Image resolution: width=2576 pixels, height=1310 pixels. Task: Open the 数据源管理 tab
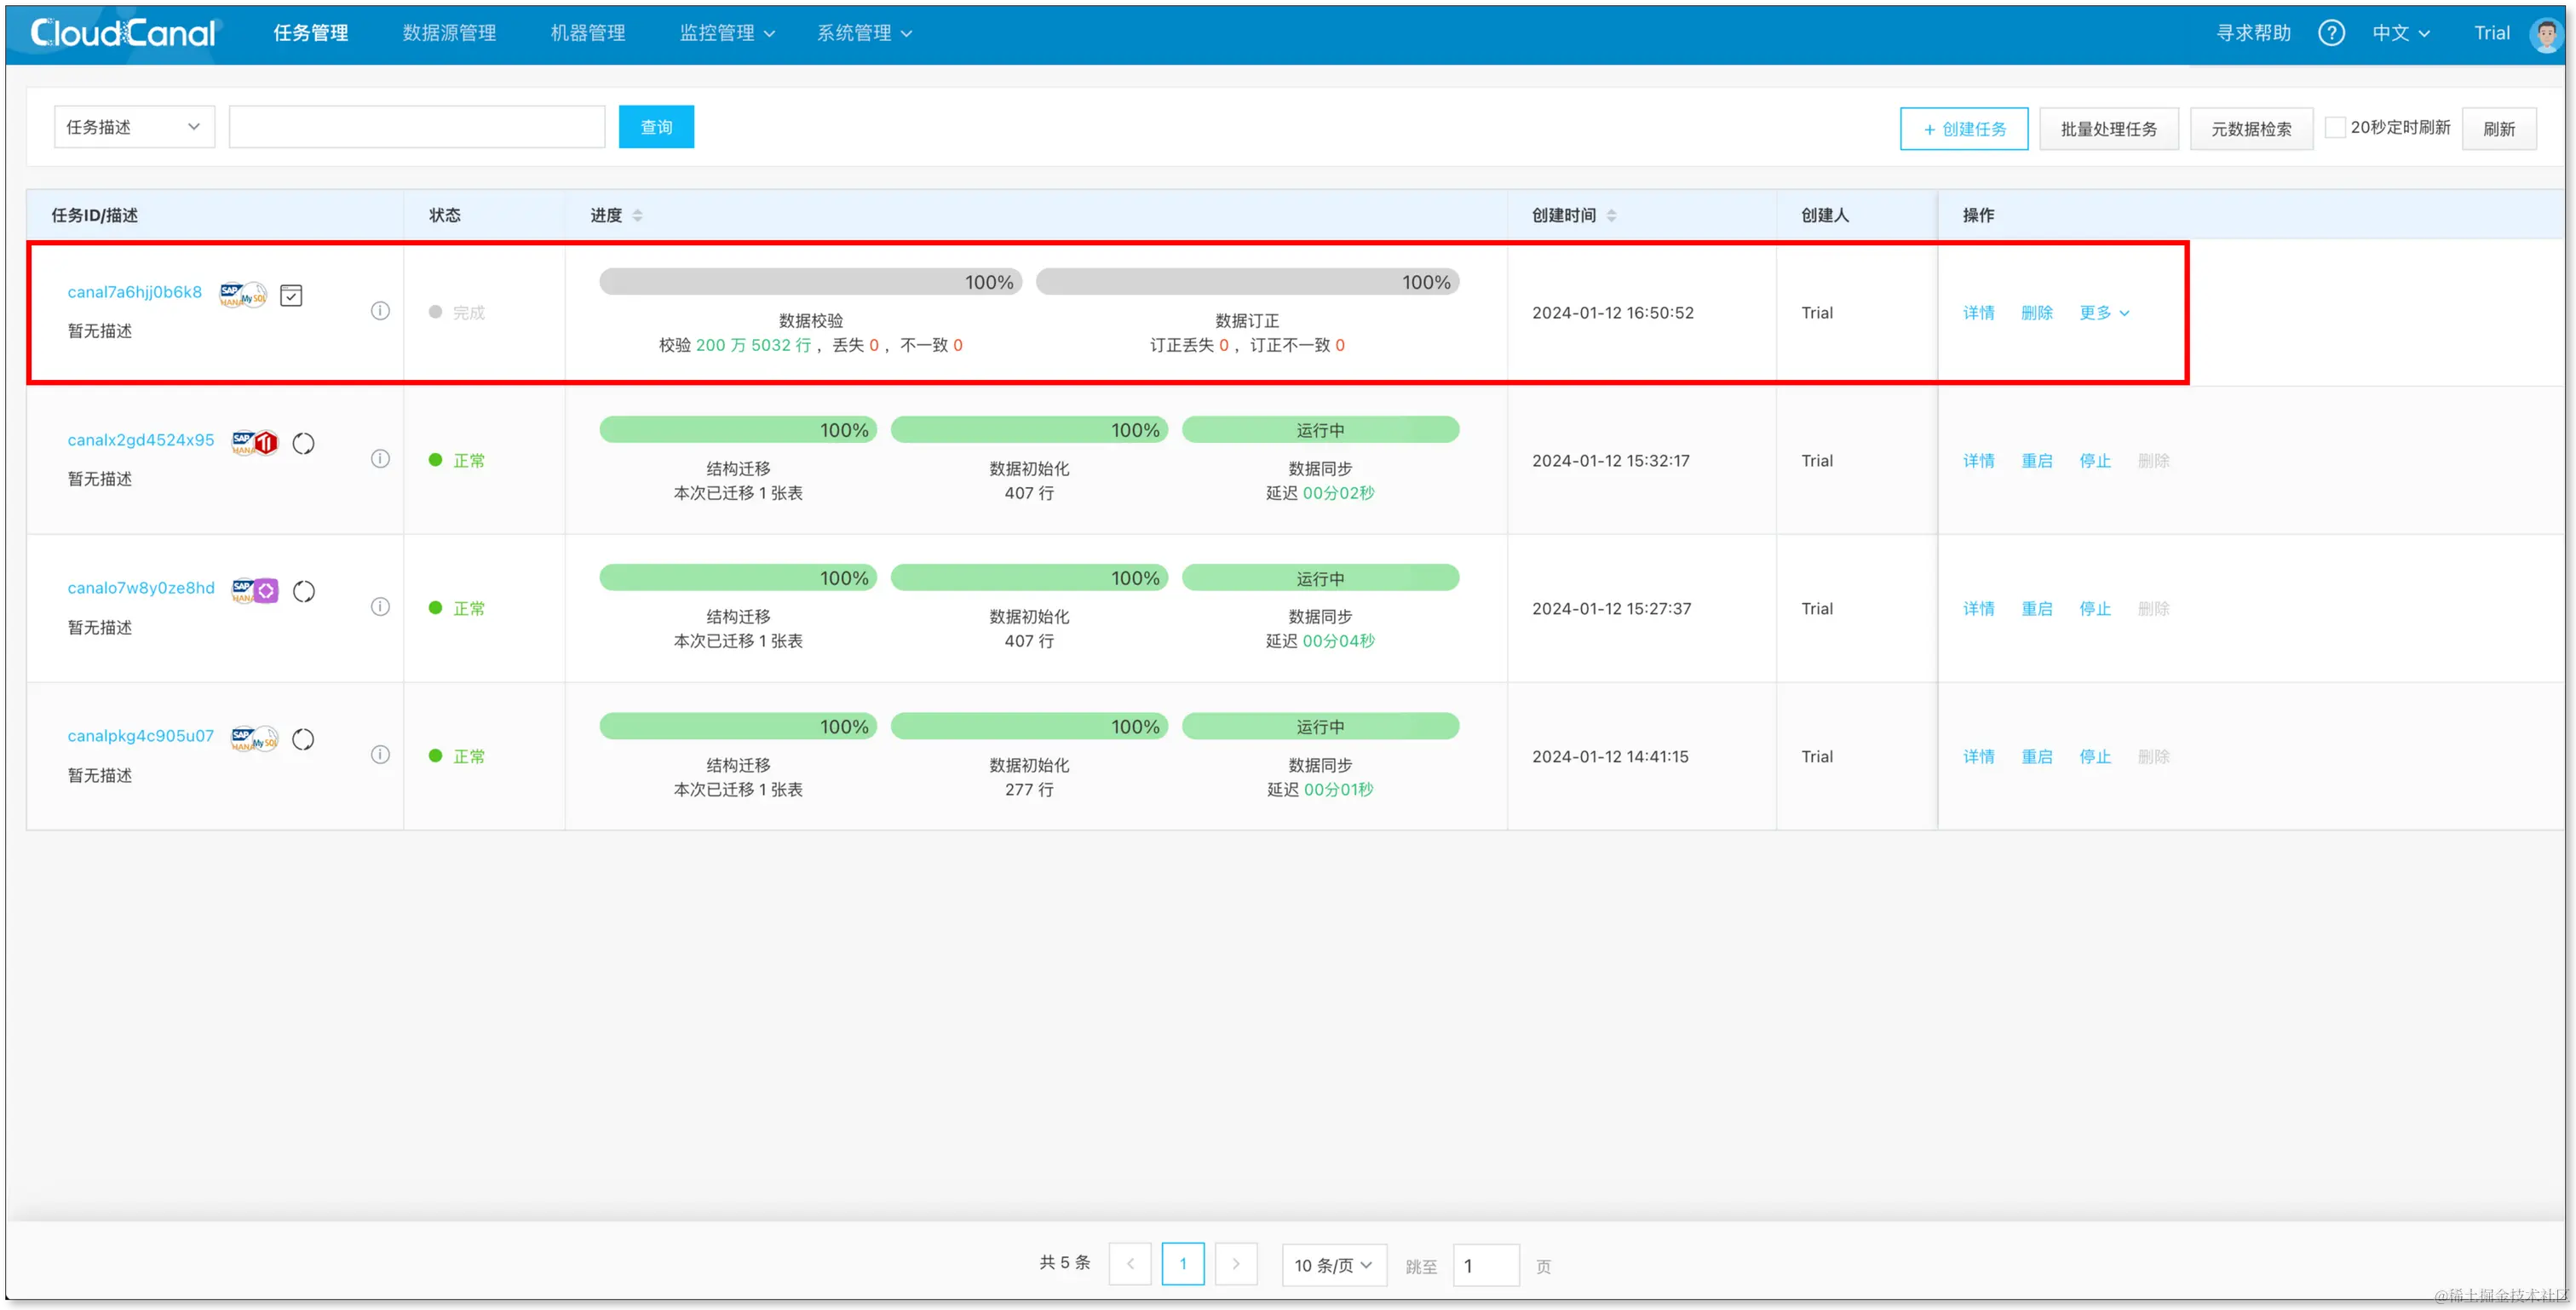coord(449,33)
